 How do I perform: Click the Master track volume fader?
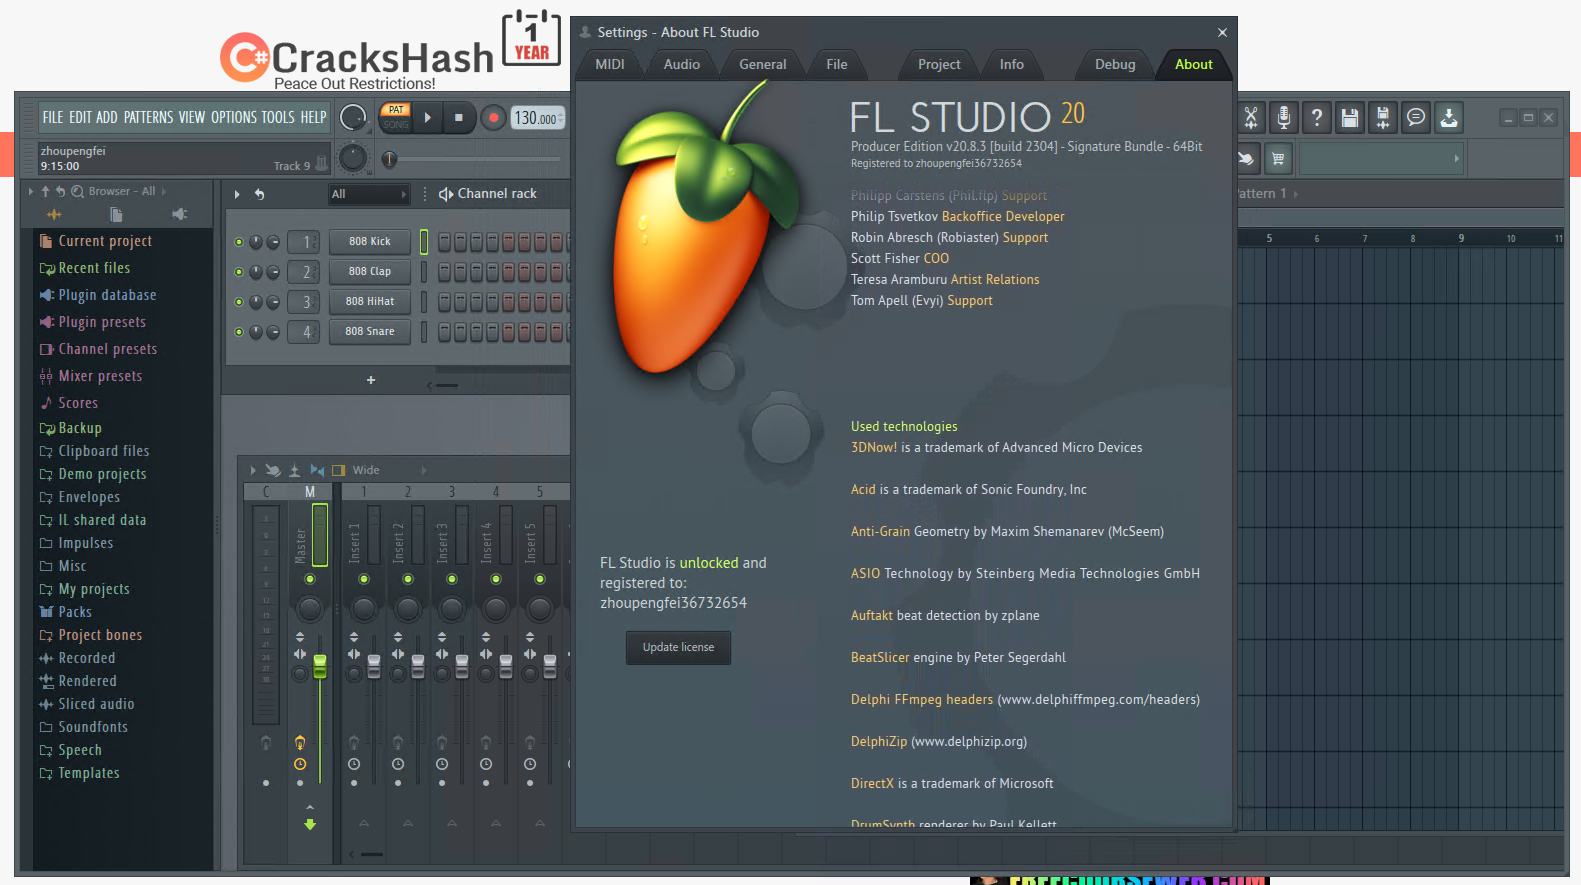tap(320, 666)
